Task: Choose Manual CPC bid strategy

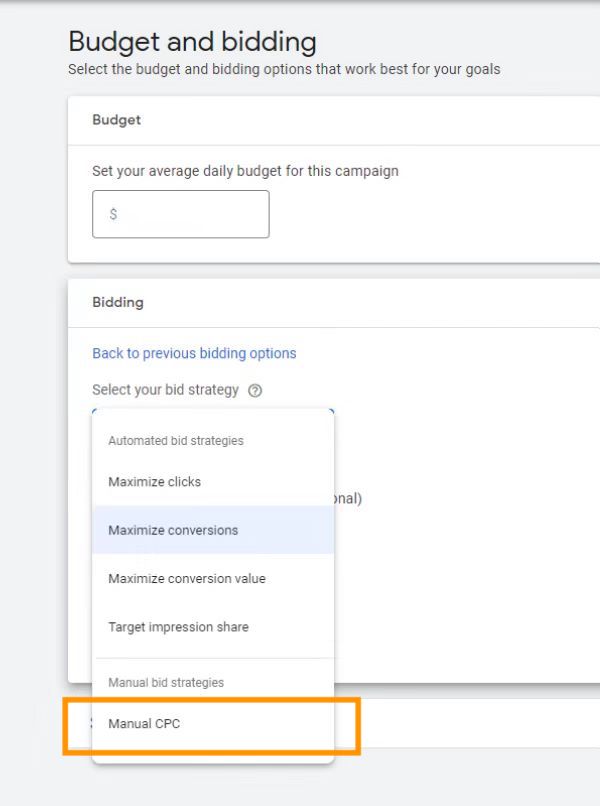Action: (x=144, y=724)
